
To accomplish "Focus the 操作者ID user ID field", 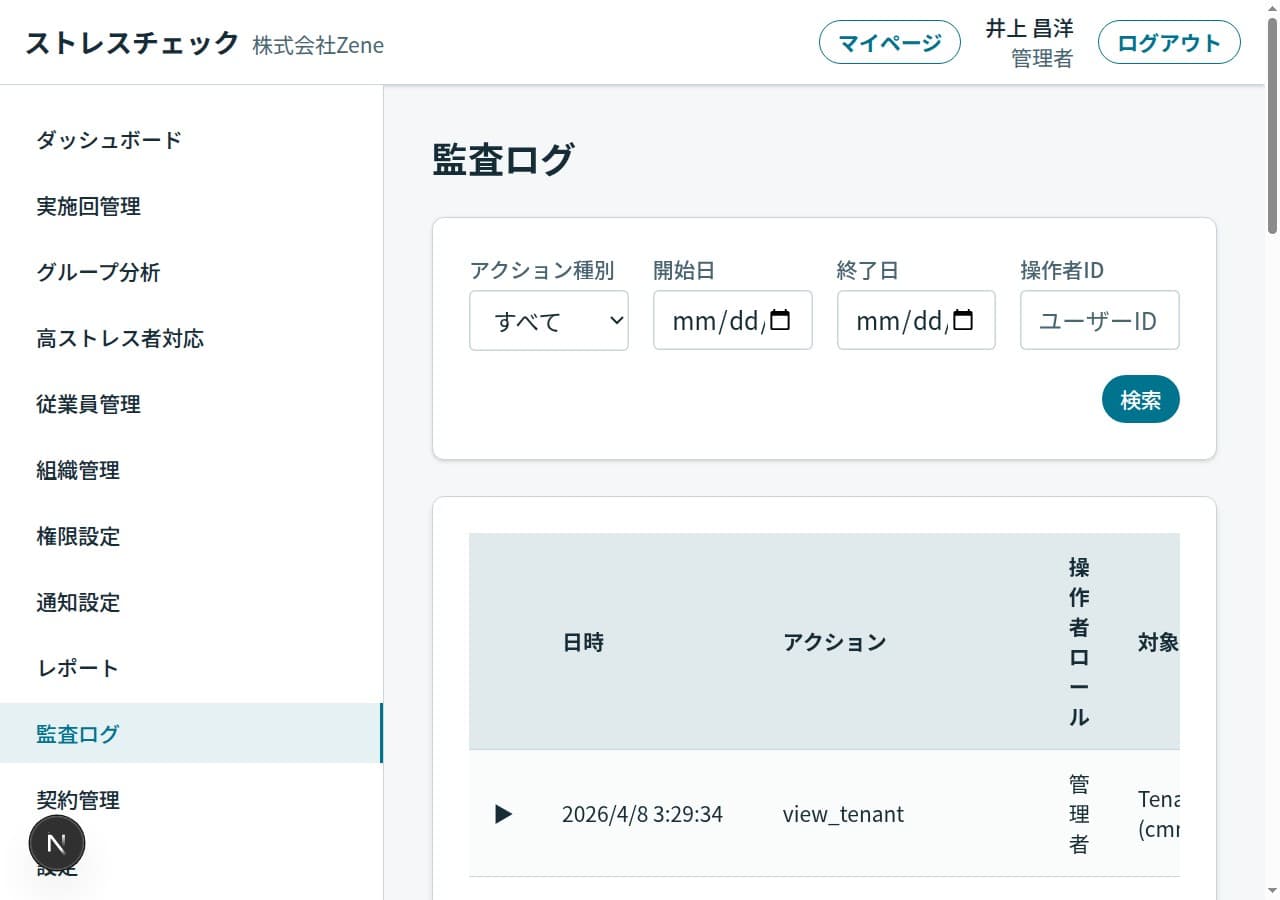I will tap(1100, 320).
